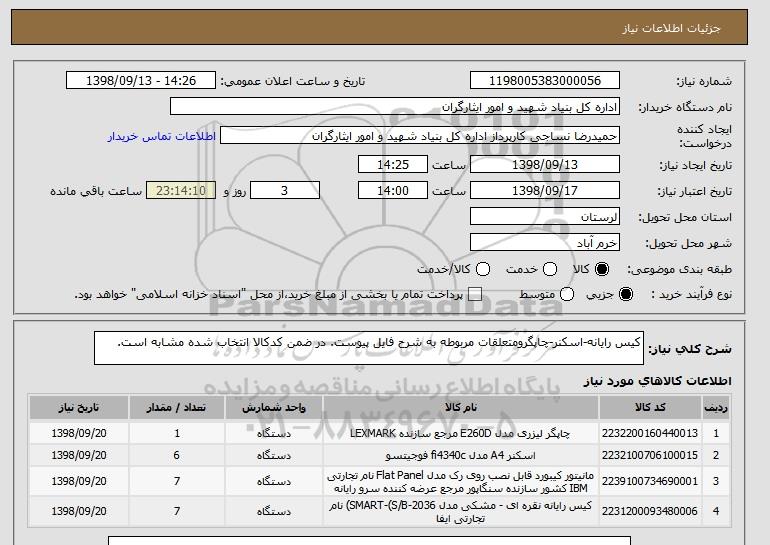Click the جزئیات اطلاعات نیاز header title
This screenshot has width=770, height=545.
(671, 28)
